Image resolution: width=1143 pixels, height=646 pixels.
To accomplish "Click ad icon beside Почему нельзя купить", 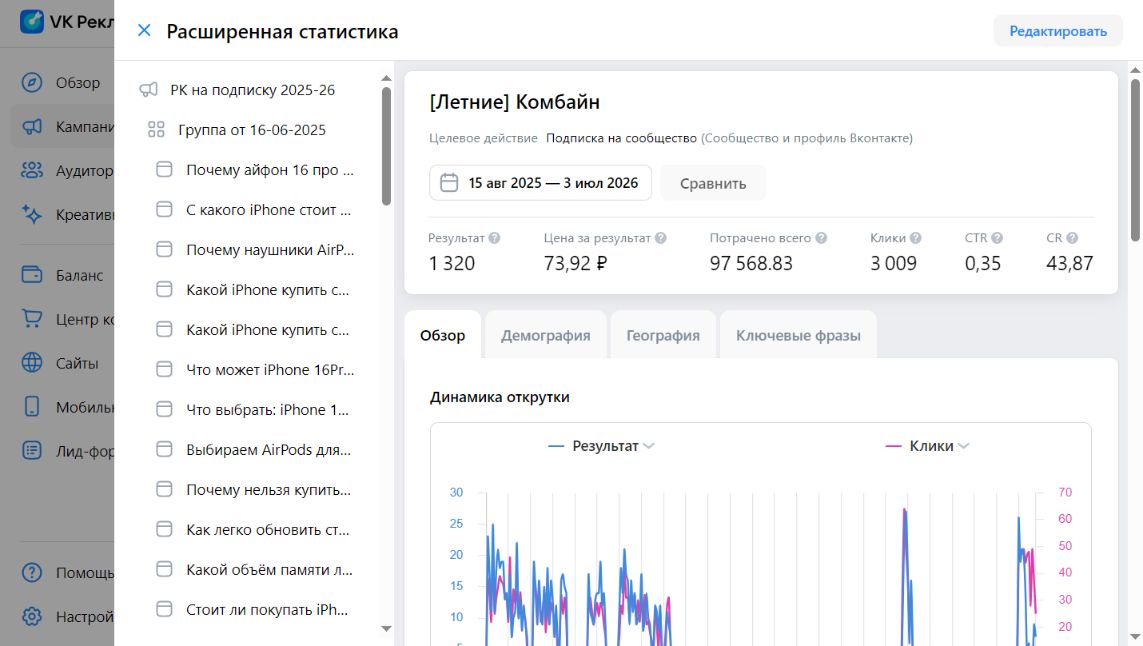I will (x=165, y=490).
